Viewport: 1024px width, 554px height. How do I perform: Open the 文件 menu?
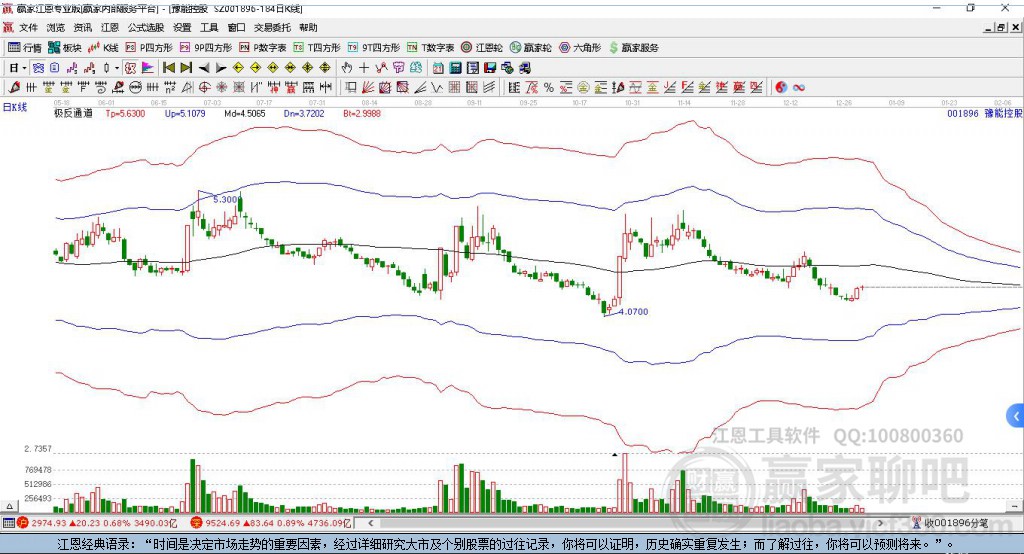(x=28, y=27)
